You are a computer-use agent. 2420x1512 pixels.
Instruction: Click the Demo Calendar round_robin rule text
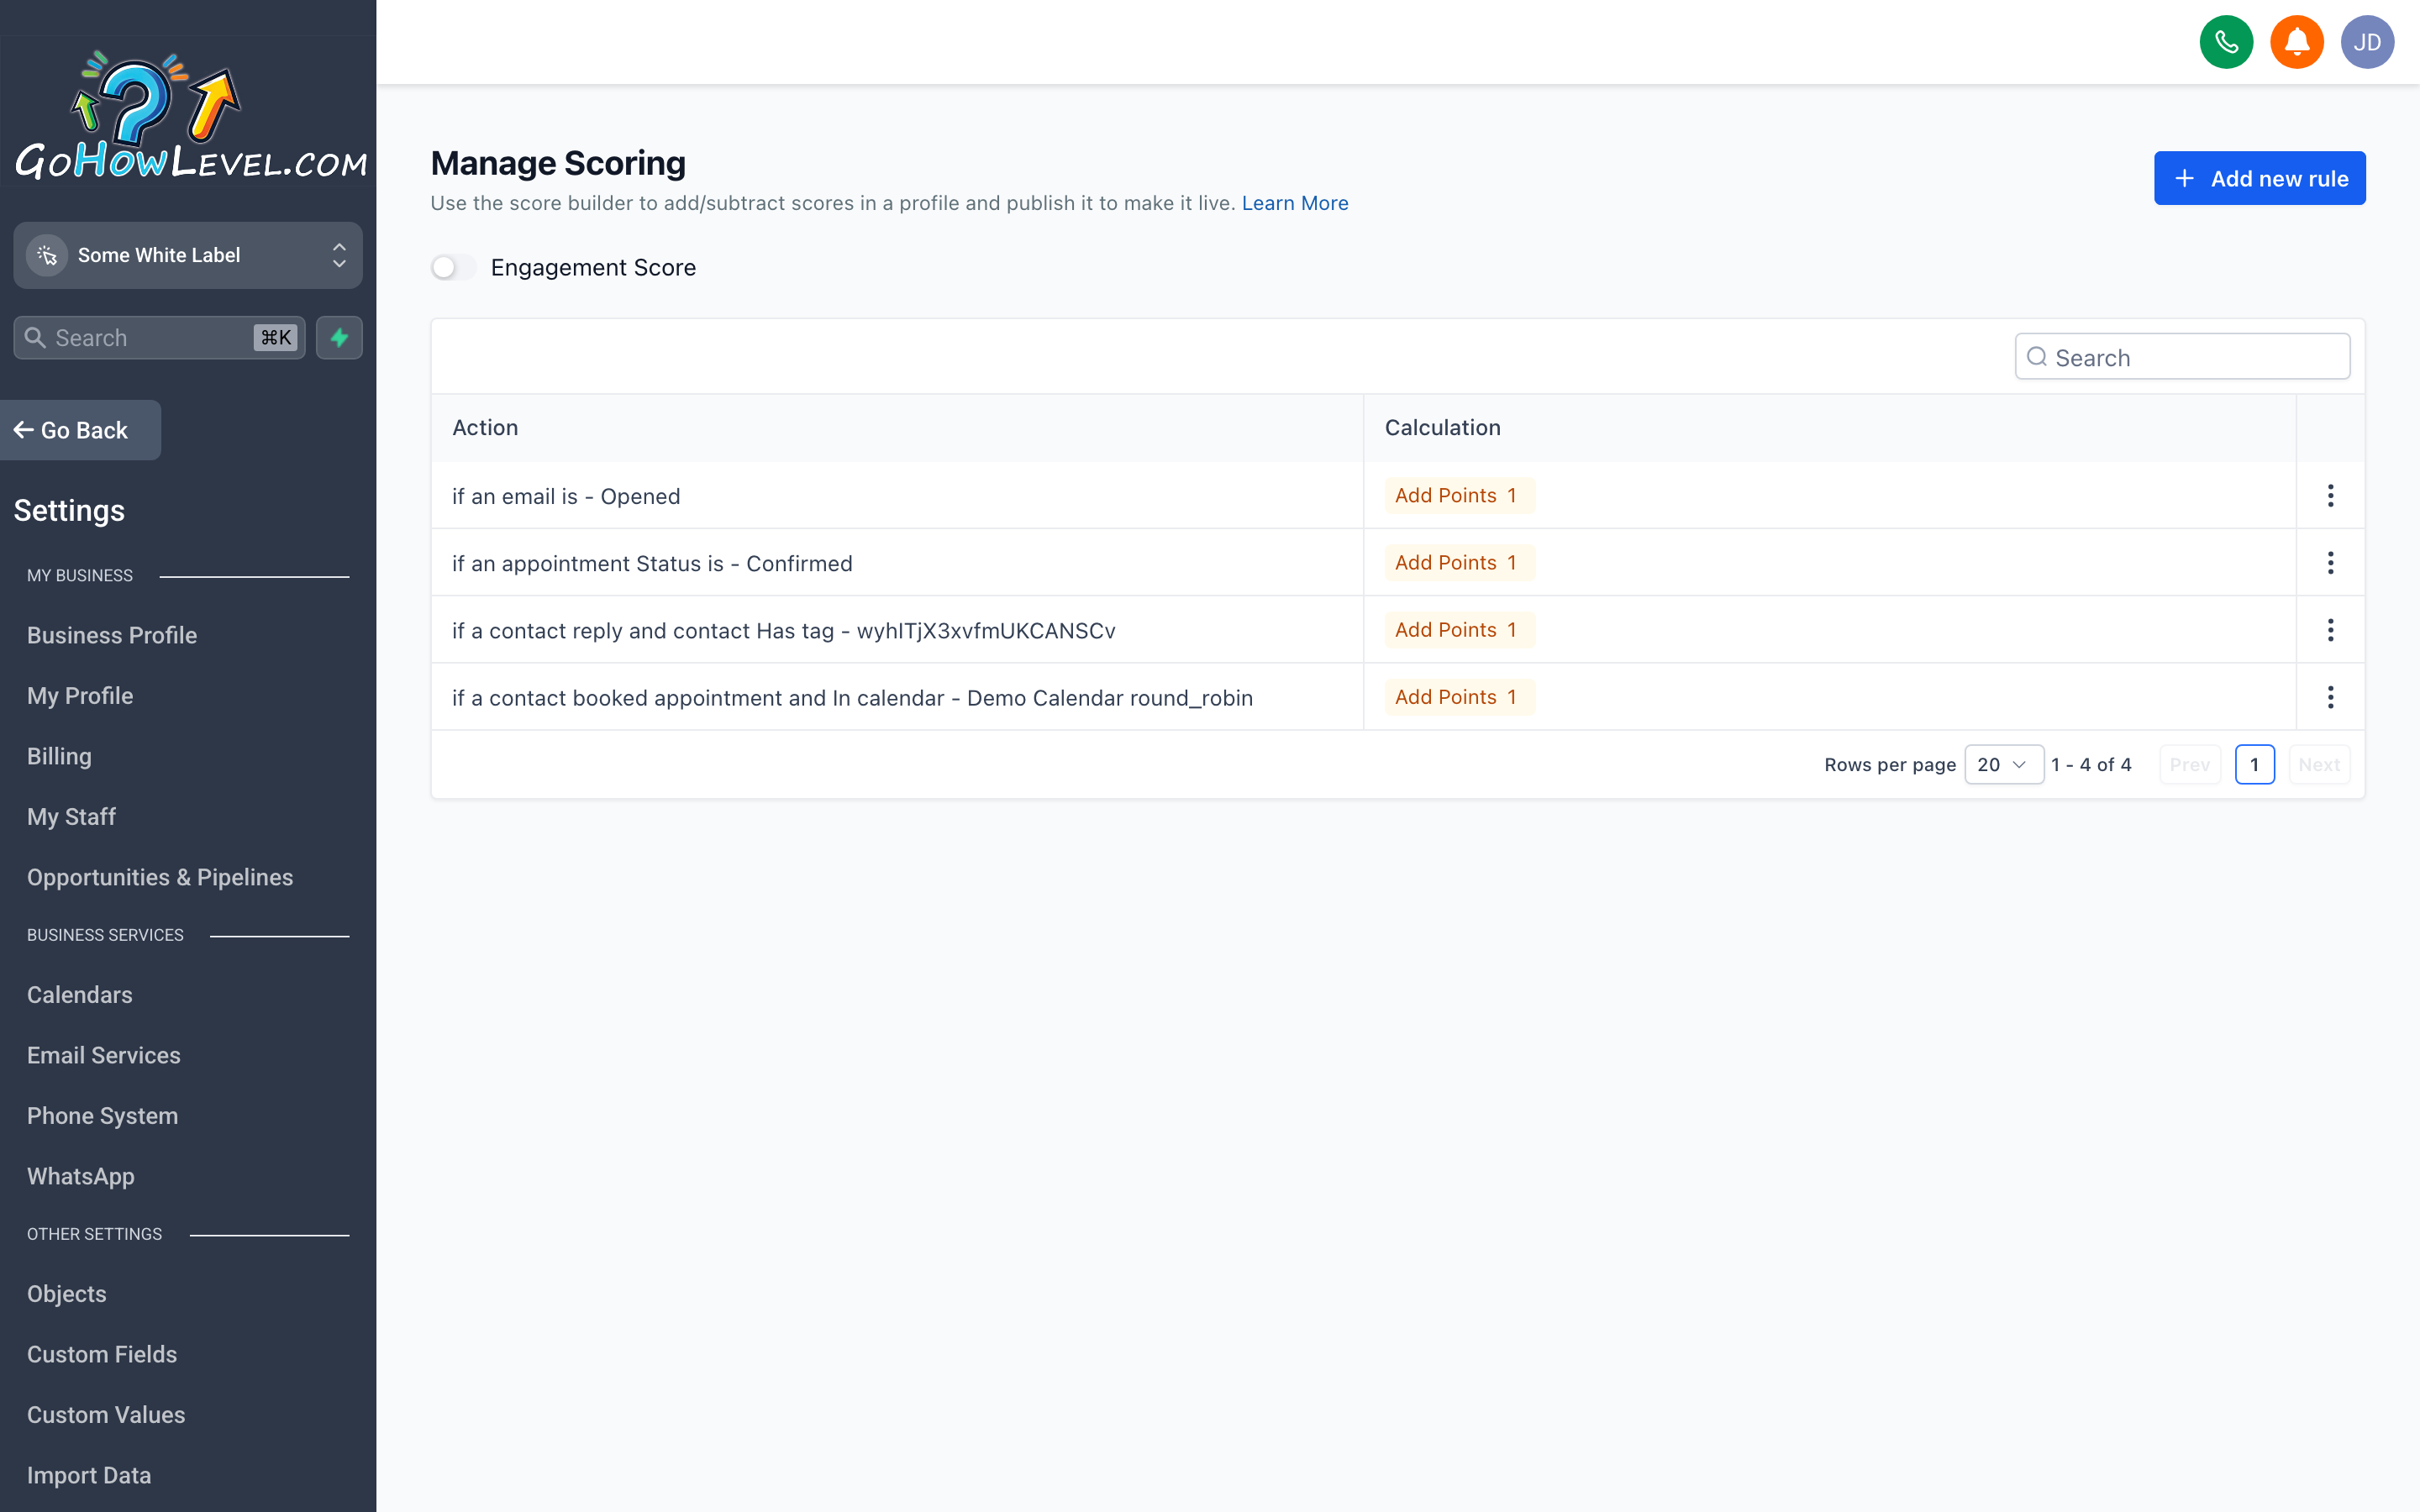click(852, 697)
